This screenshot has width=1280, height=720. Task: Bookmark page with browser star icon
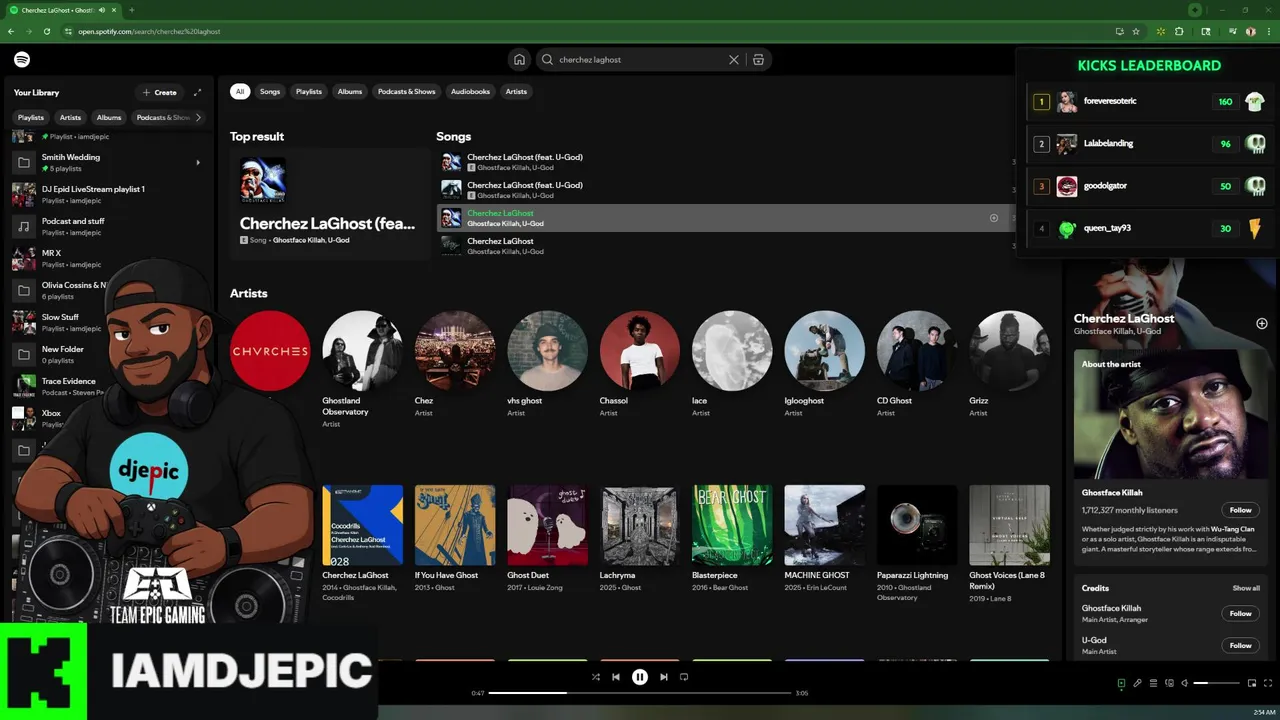click(1136, 31)
